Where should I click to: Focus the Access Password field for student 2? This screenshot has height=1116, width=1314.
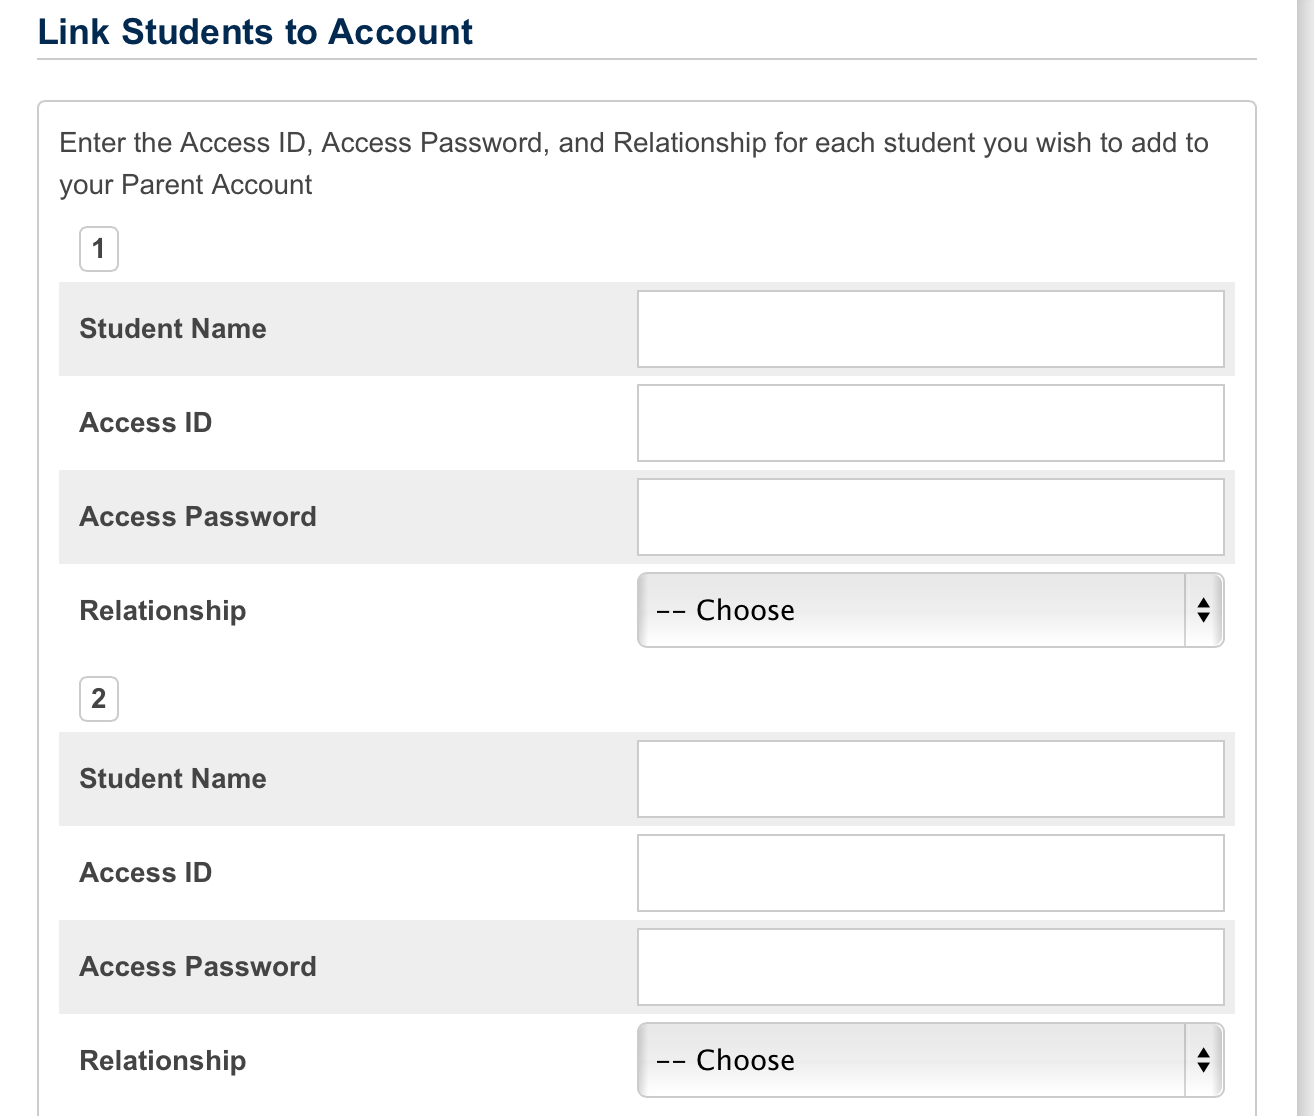[x=930, y=967]
